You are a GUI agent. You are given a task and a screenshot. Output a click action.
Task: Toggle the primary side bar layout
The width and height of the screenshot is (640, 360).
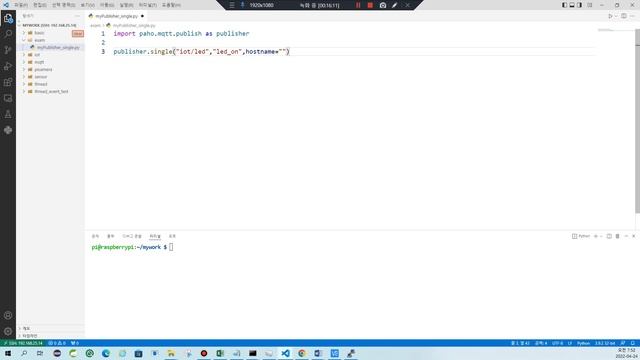click(x=564, y=5)
